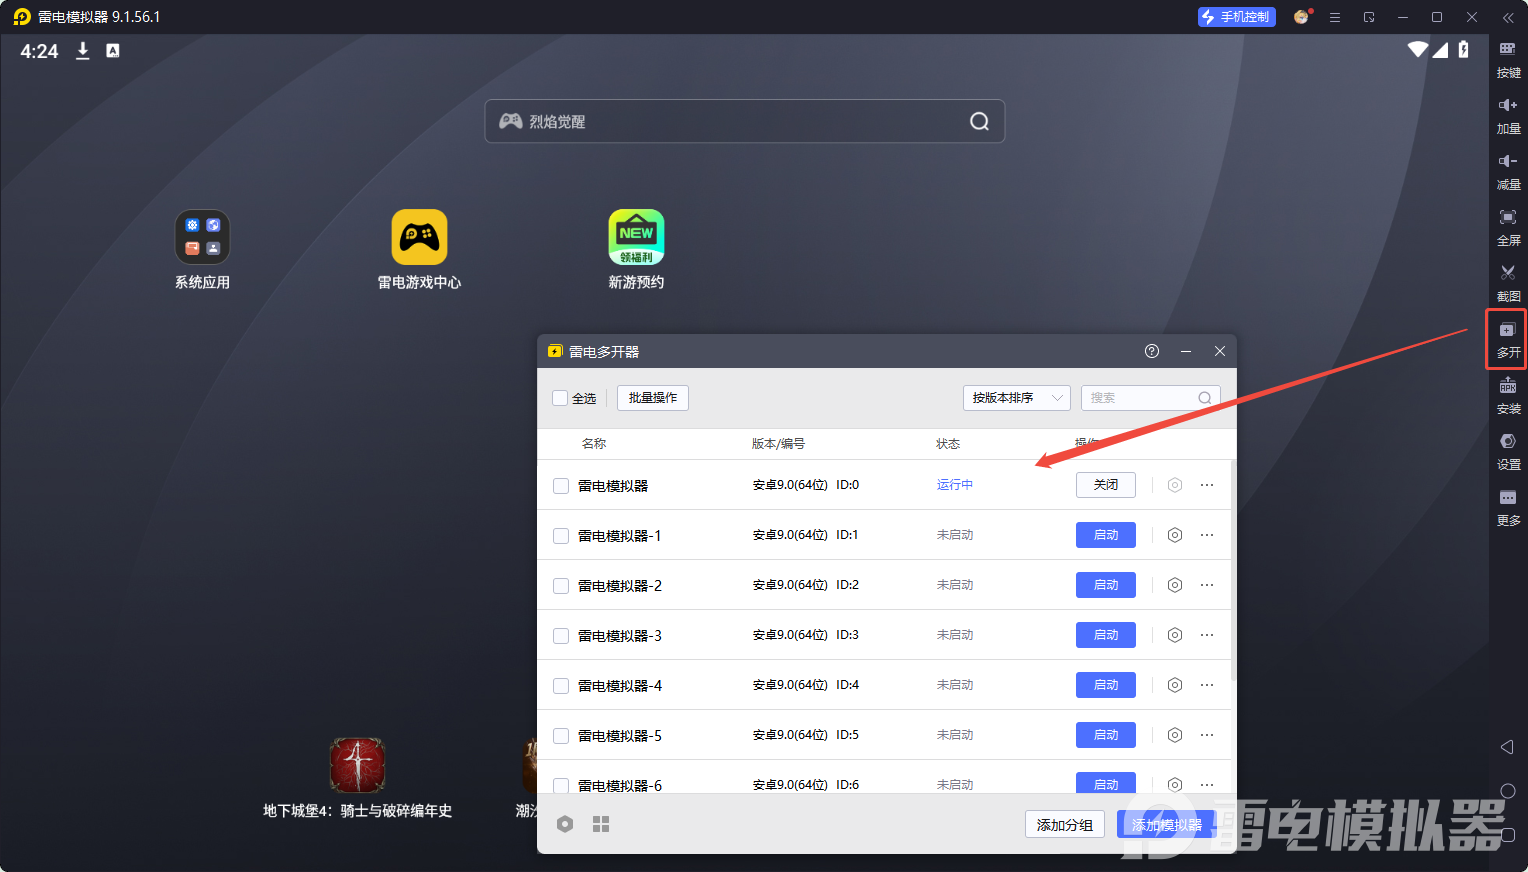
Task: Click the download arrow in Android status bar
Action: (x=83, y=51)
